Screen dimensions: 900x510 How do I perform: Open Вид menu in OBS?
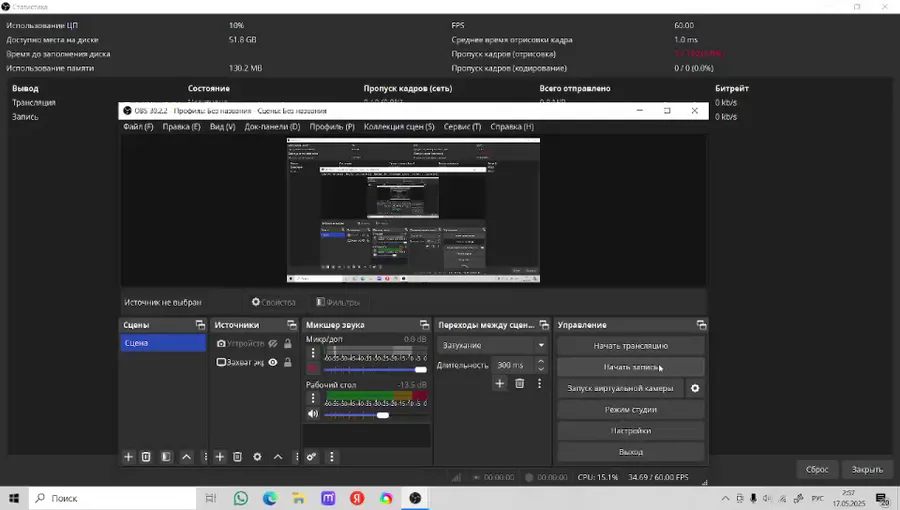222,127
